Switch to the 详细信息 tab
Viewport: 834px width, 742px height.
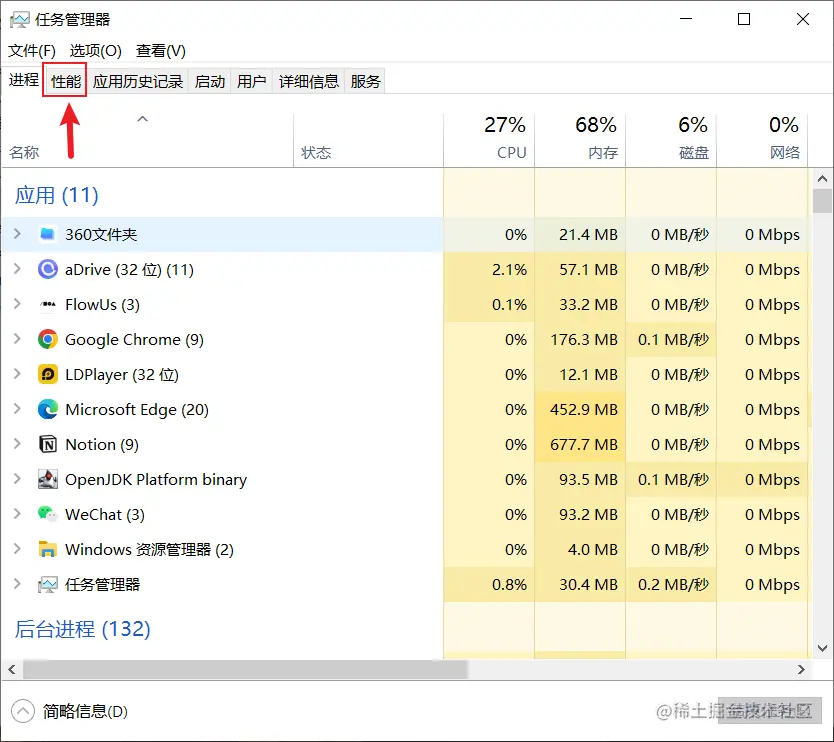click(x=308, y=81)
